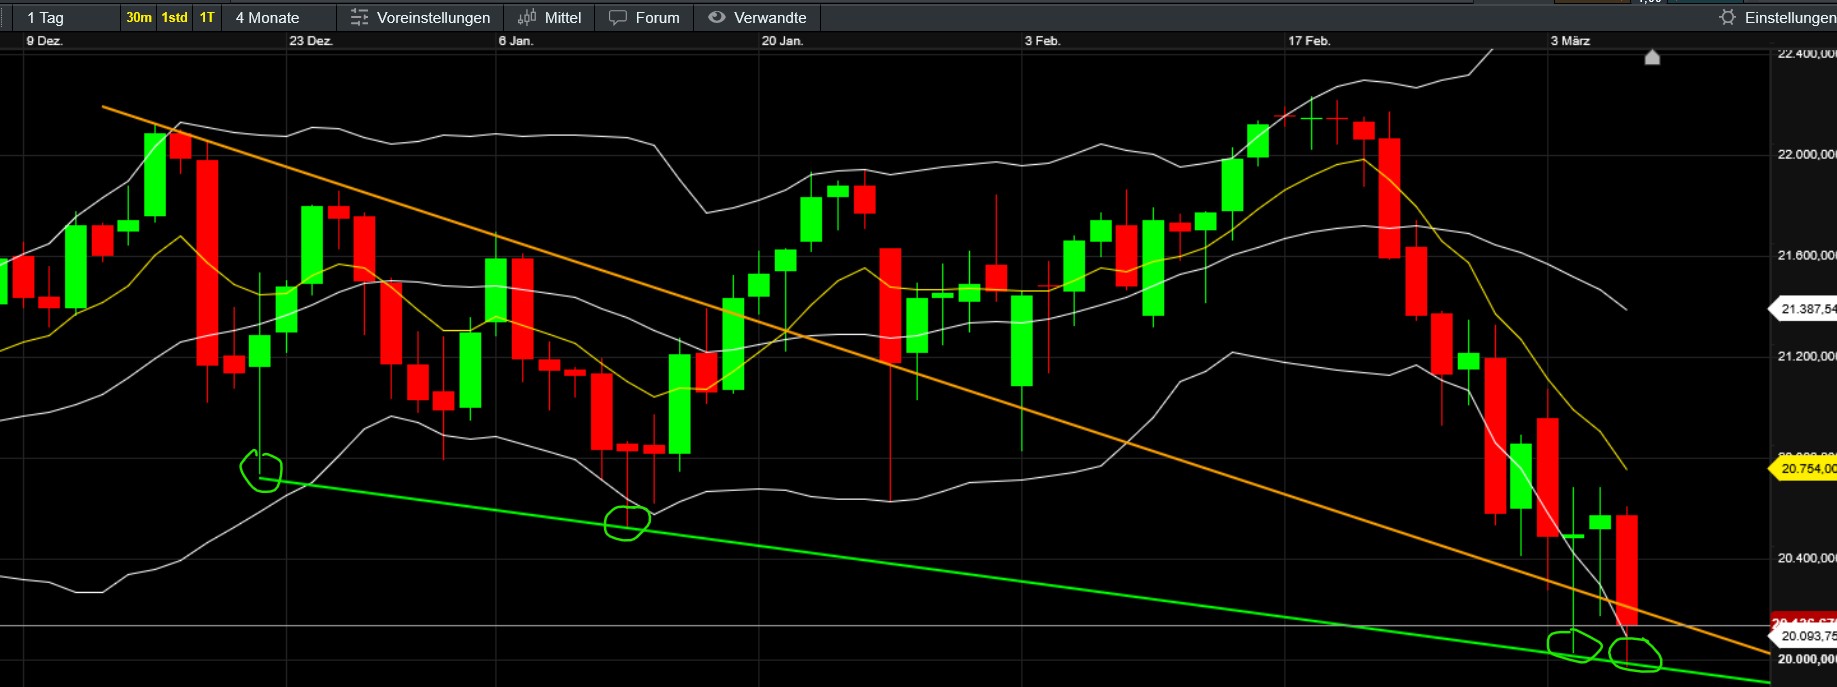This screenshot has width=1837, height=687.
Task: Click the white 21.387,54 price tag
Action: click(1804, 309)
